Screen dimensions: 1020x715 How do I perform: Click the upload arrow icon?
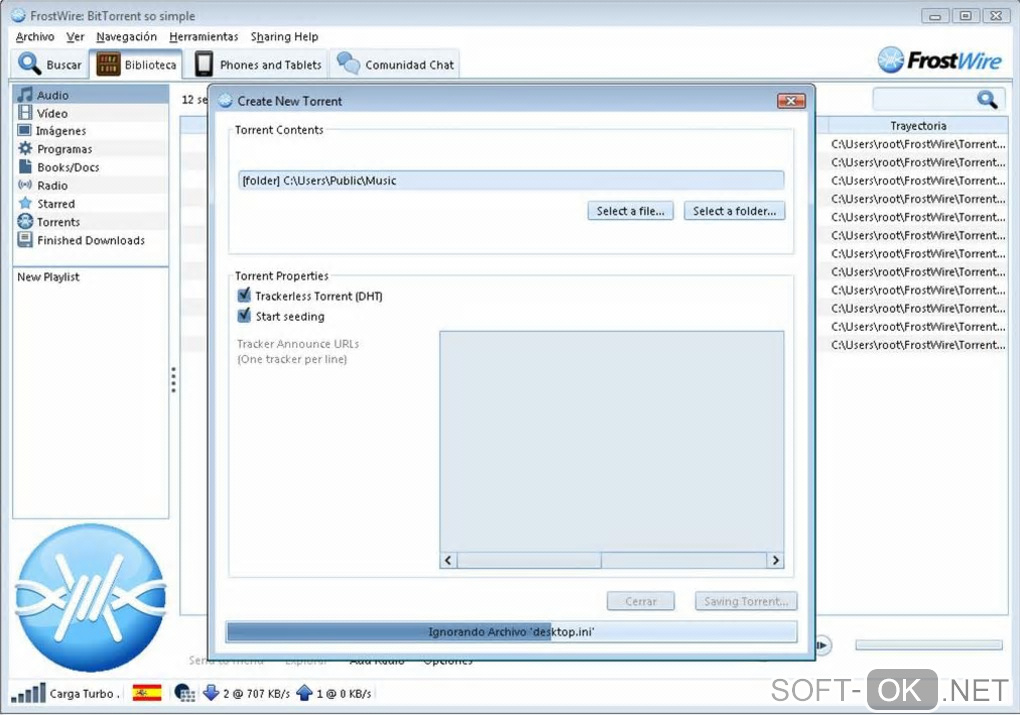[304, 693]
